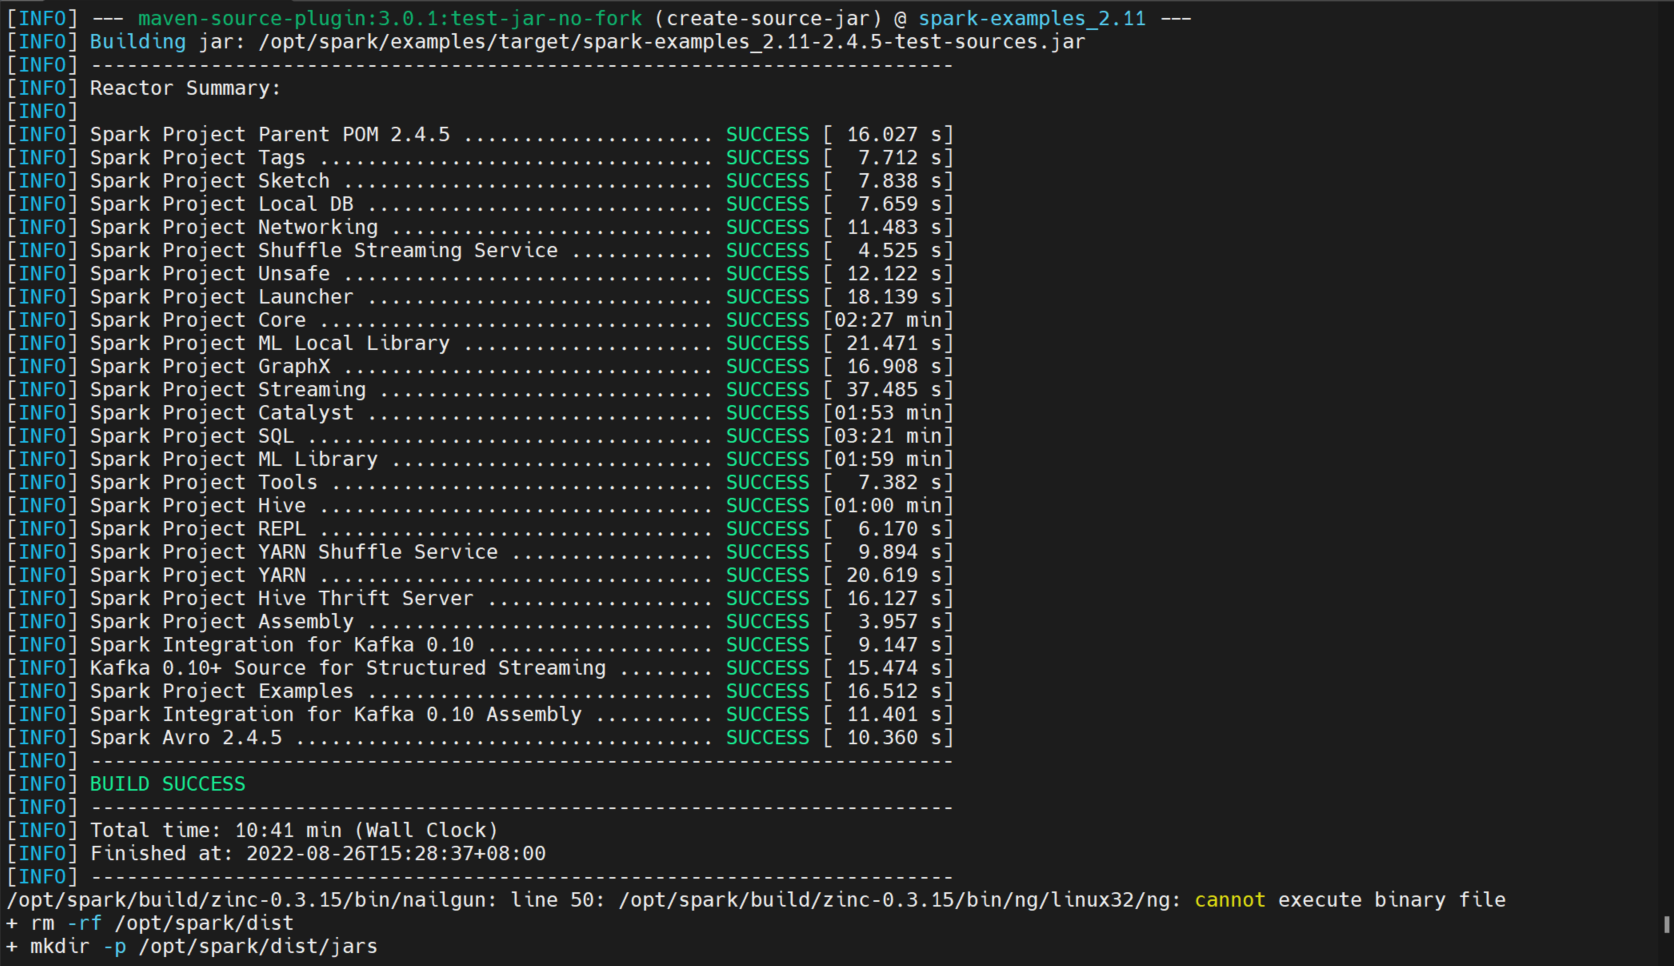Click 'Spark Project ML Local Library' text
The image size is (1674, 966).
tap(270, 343)
